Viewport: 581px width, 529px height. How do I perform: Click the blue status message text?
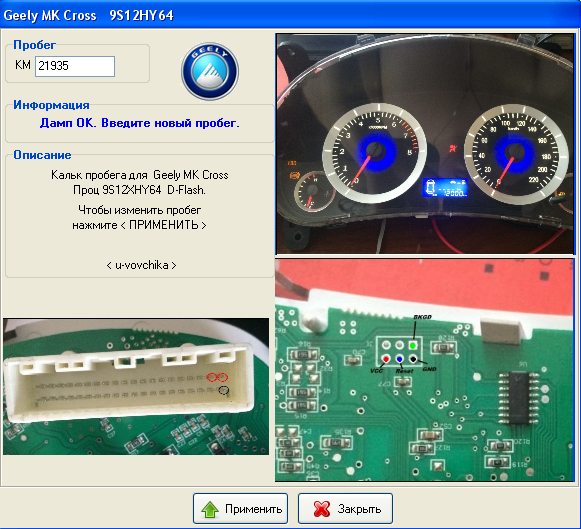click(x=140, y=123)
